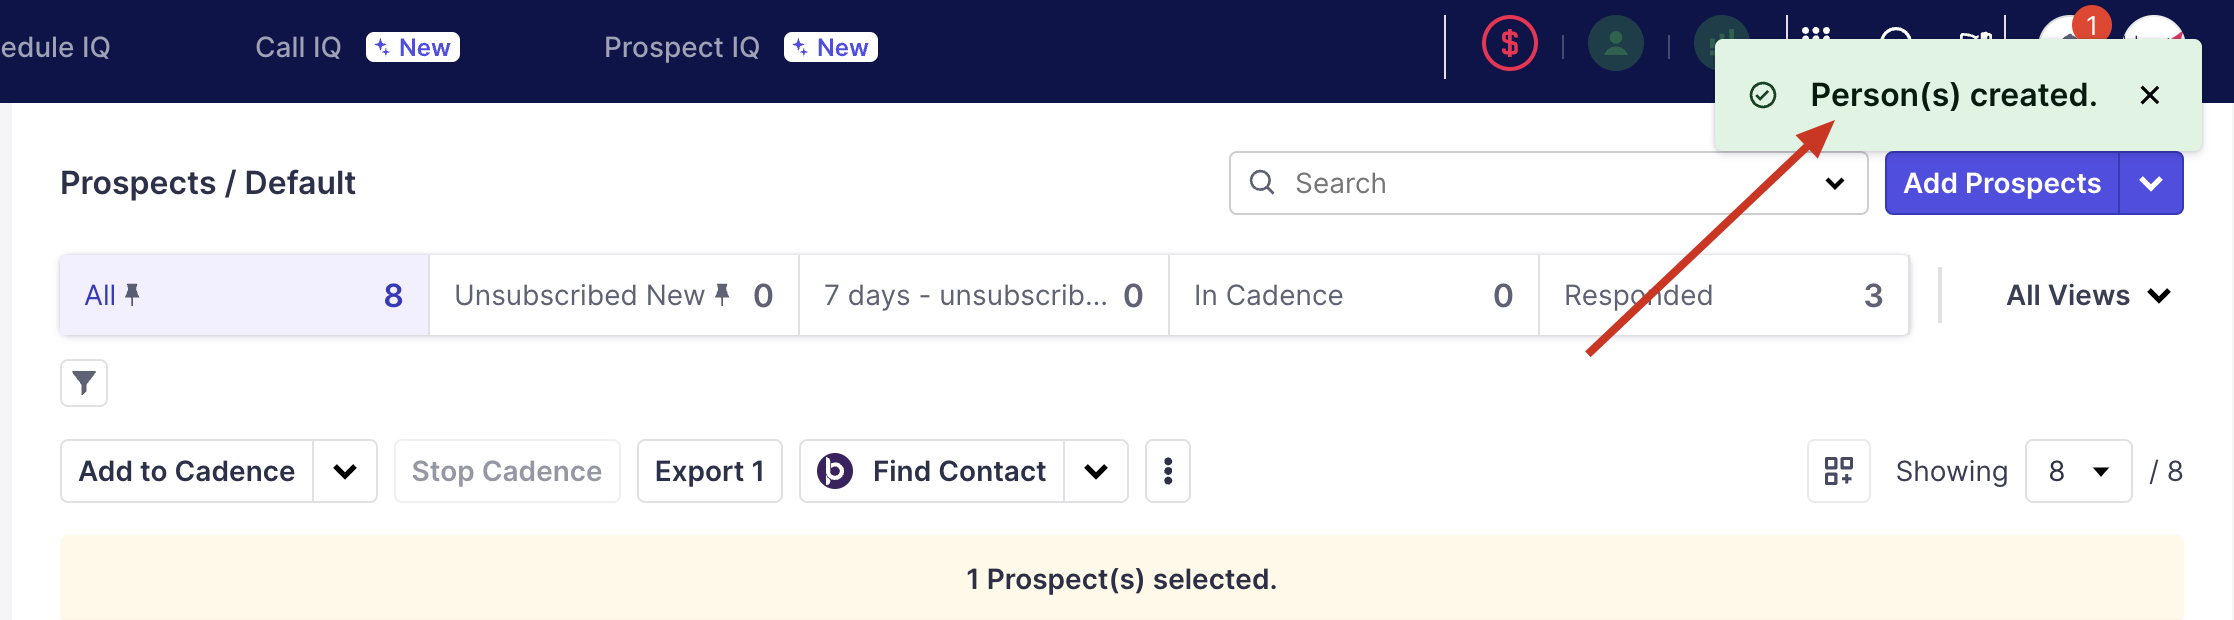Open the filter funnel icon
The height and width of the screenshot is (620, 2234).
tap(84, 383)
